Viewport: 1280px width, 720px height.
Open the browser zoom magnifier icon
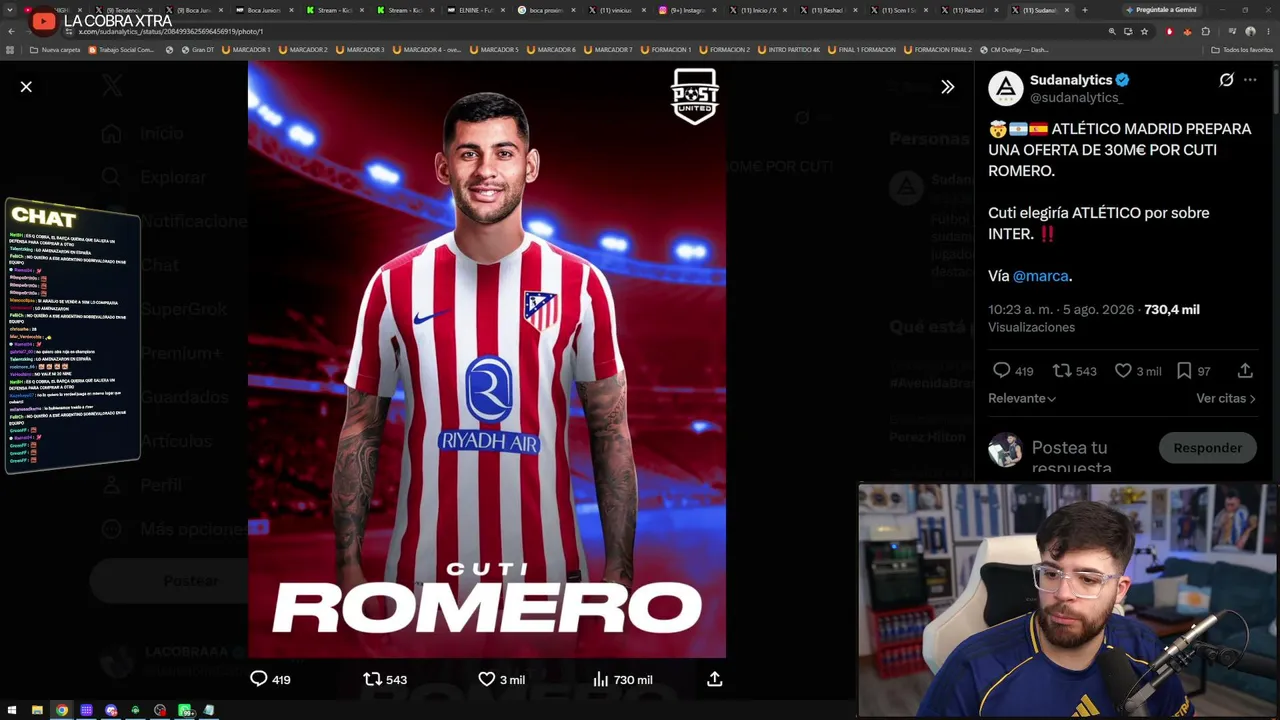(1112, 31)
